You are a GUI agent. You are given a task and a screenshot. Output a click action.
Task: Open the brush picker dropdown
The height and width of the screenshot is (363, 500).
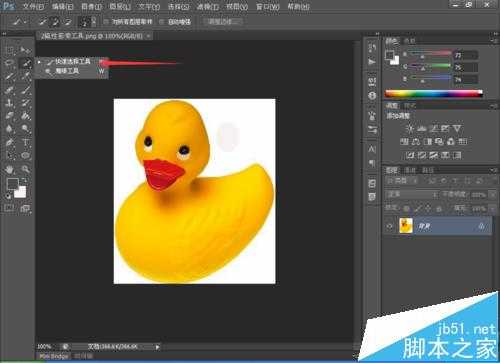coord(94,22)
